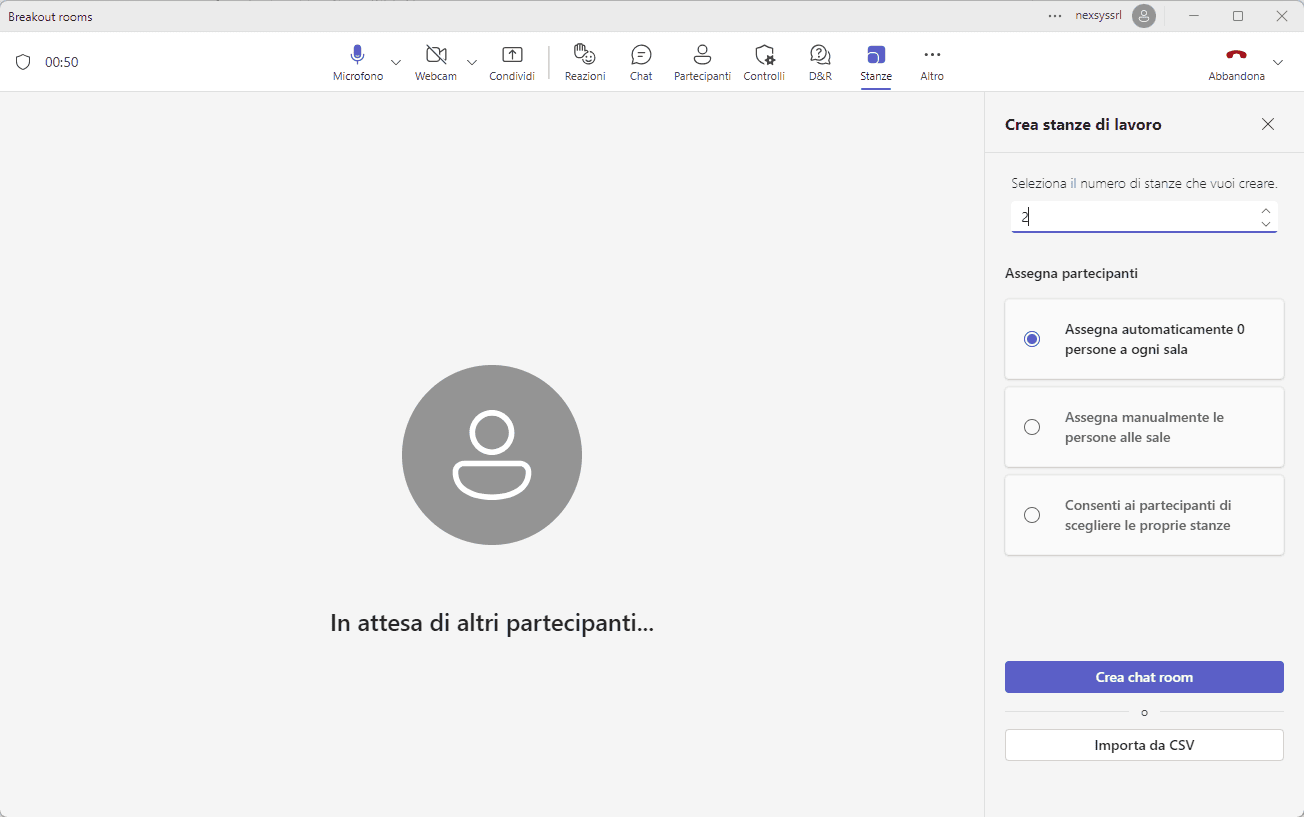Open Controlli meeting controls
Screen dimensions: 1304x817
764,62
